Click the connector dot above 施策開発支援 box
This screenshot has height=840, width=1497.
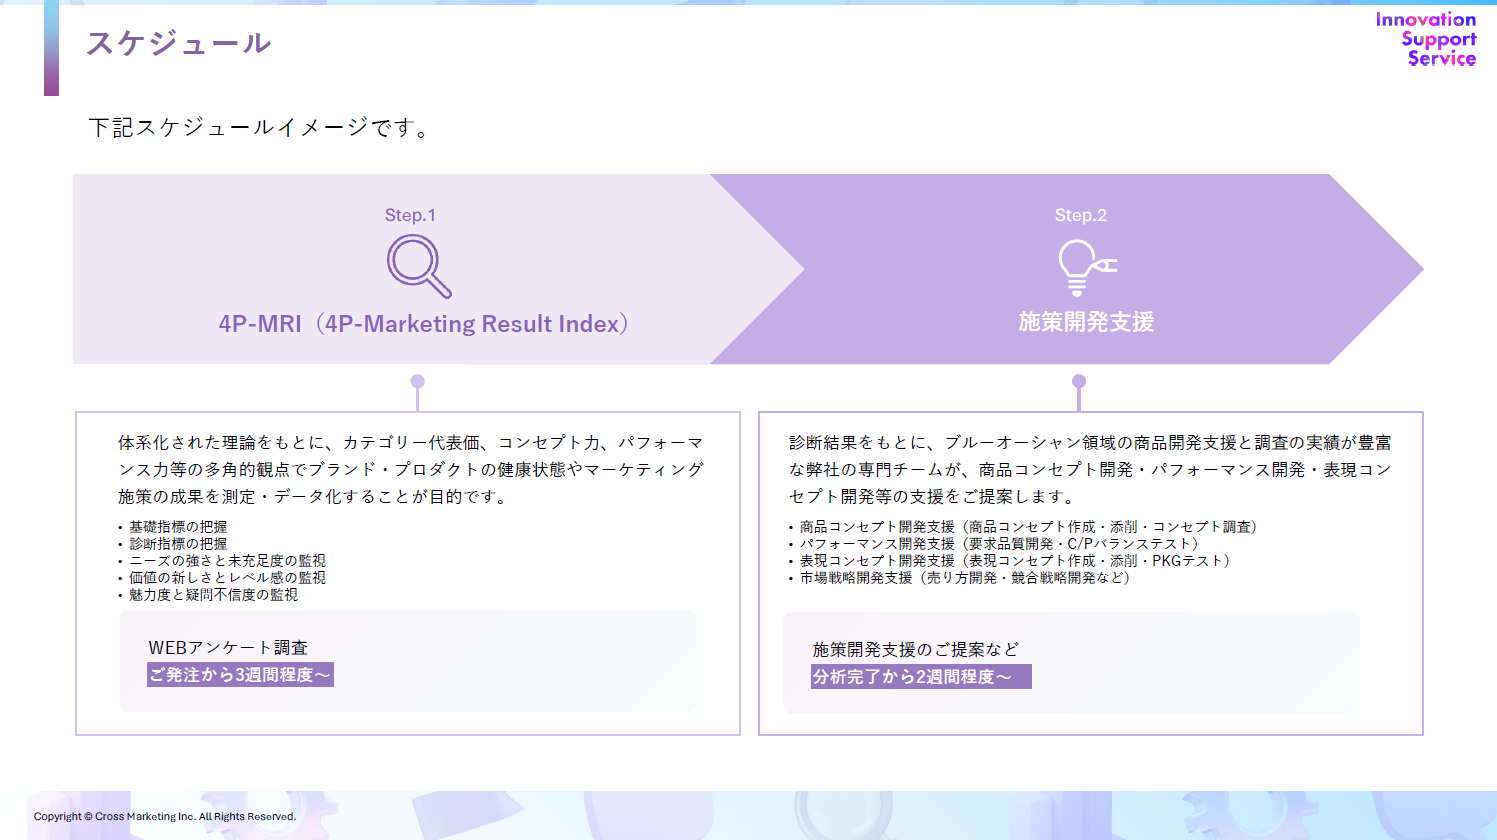(x=1077, y=379)
